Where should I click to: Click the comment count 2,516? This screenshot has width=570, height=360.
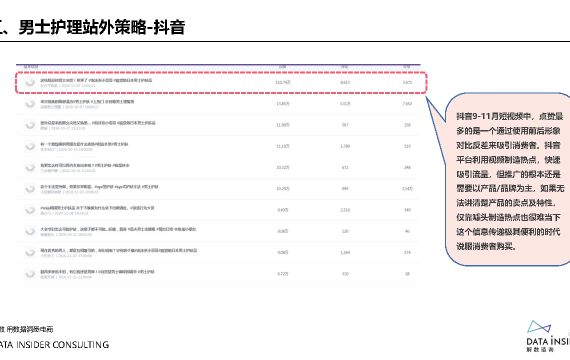(345, 210)
